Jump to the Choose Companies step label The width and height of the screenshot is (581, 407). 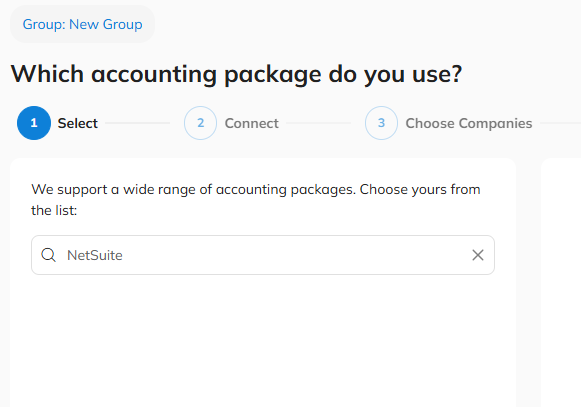click(x=469, y=123)
